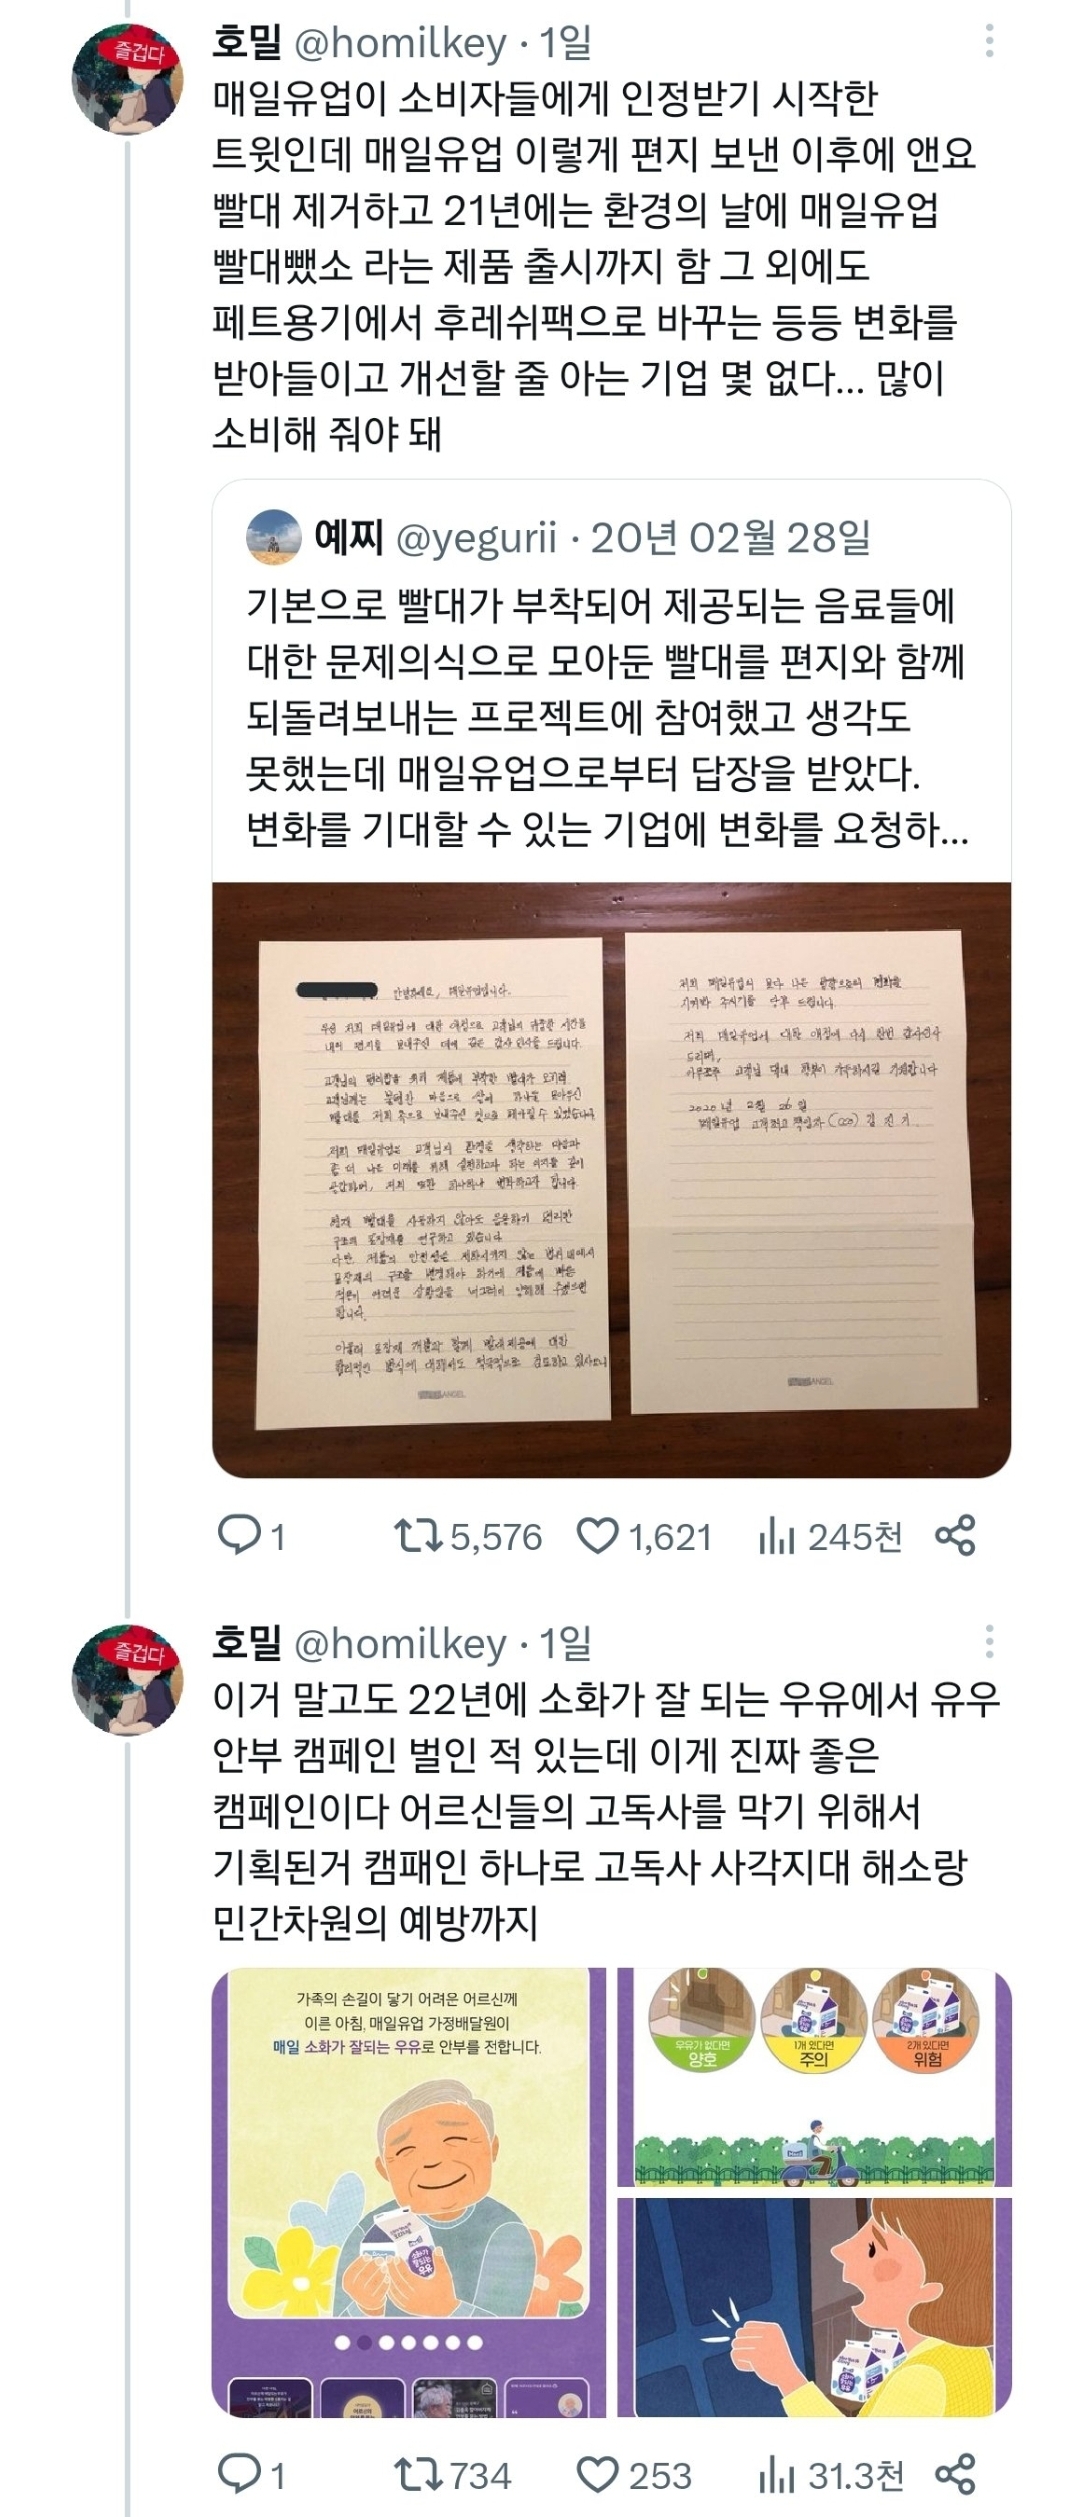View the handwritten letter photo
The image size is (1078, 2517).
pyautogui.click(x=611, y=1179)
